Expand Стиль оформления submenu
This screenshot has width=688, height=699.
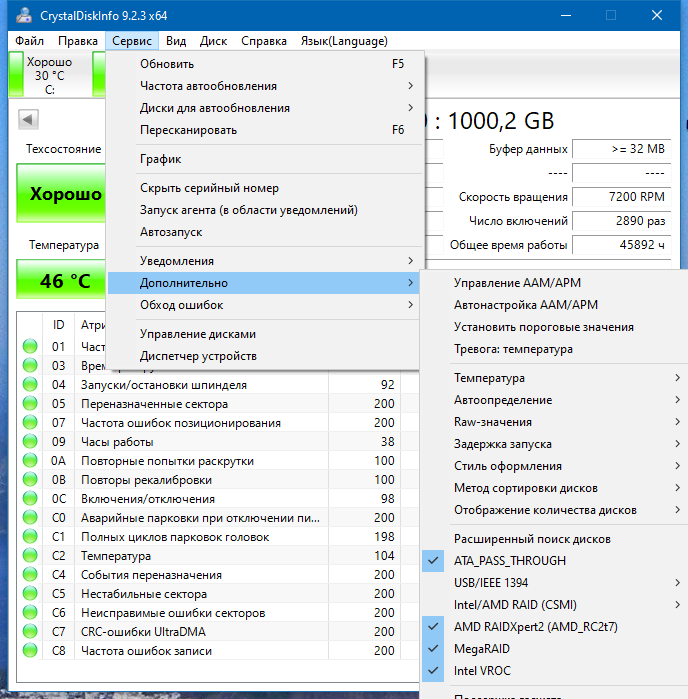point(554,466)
